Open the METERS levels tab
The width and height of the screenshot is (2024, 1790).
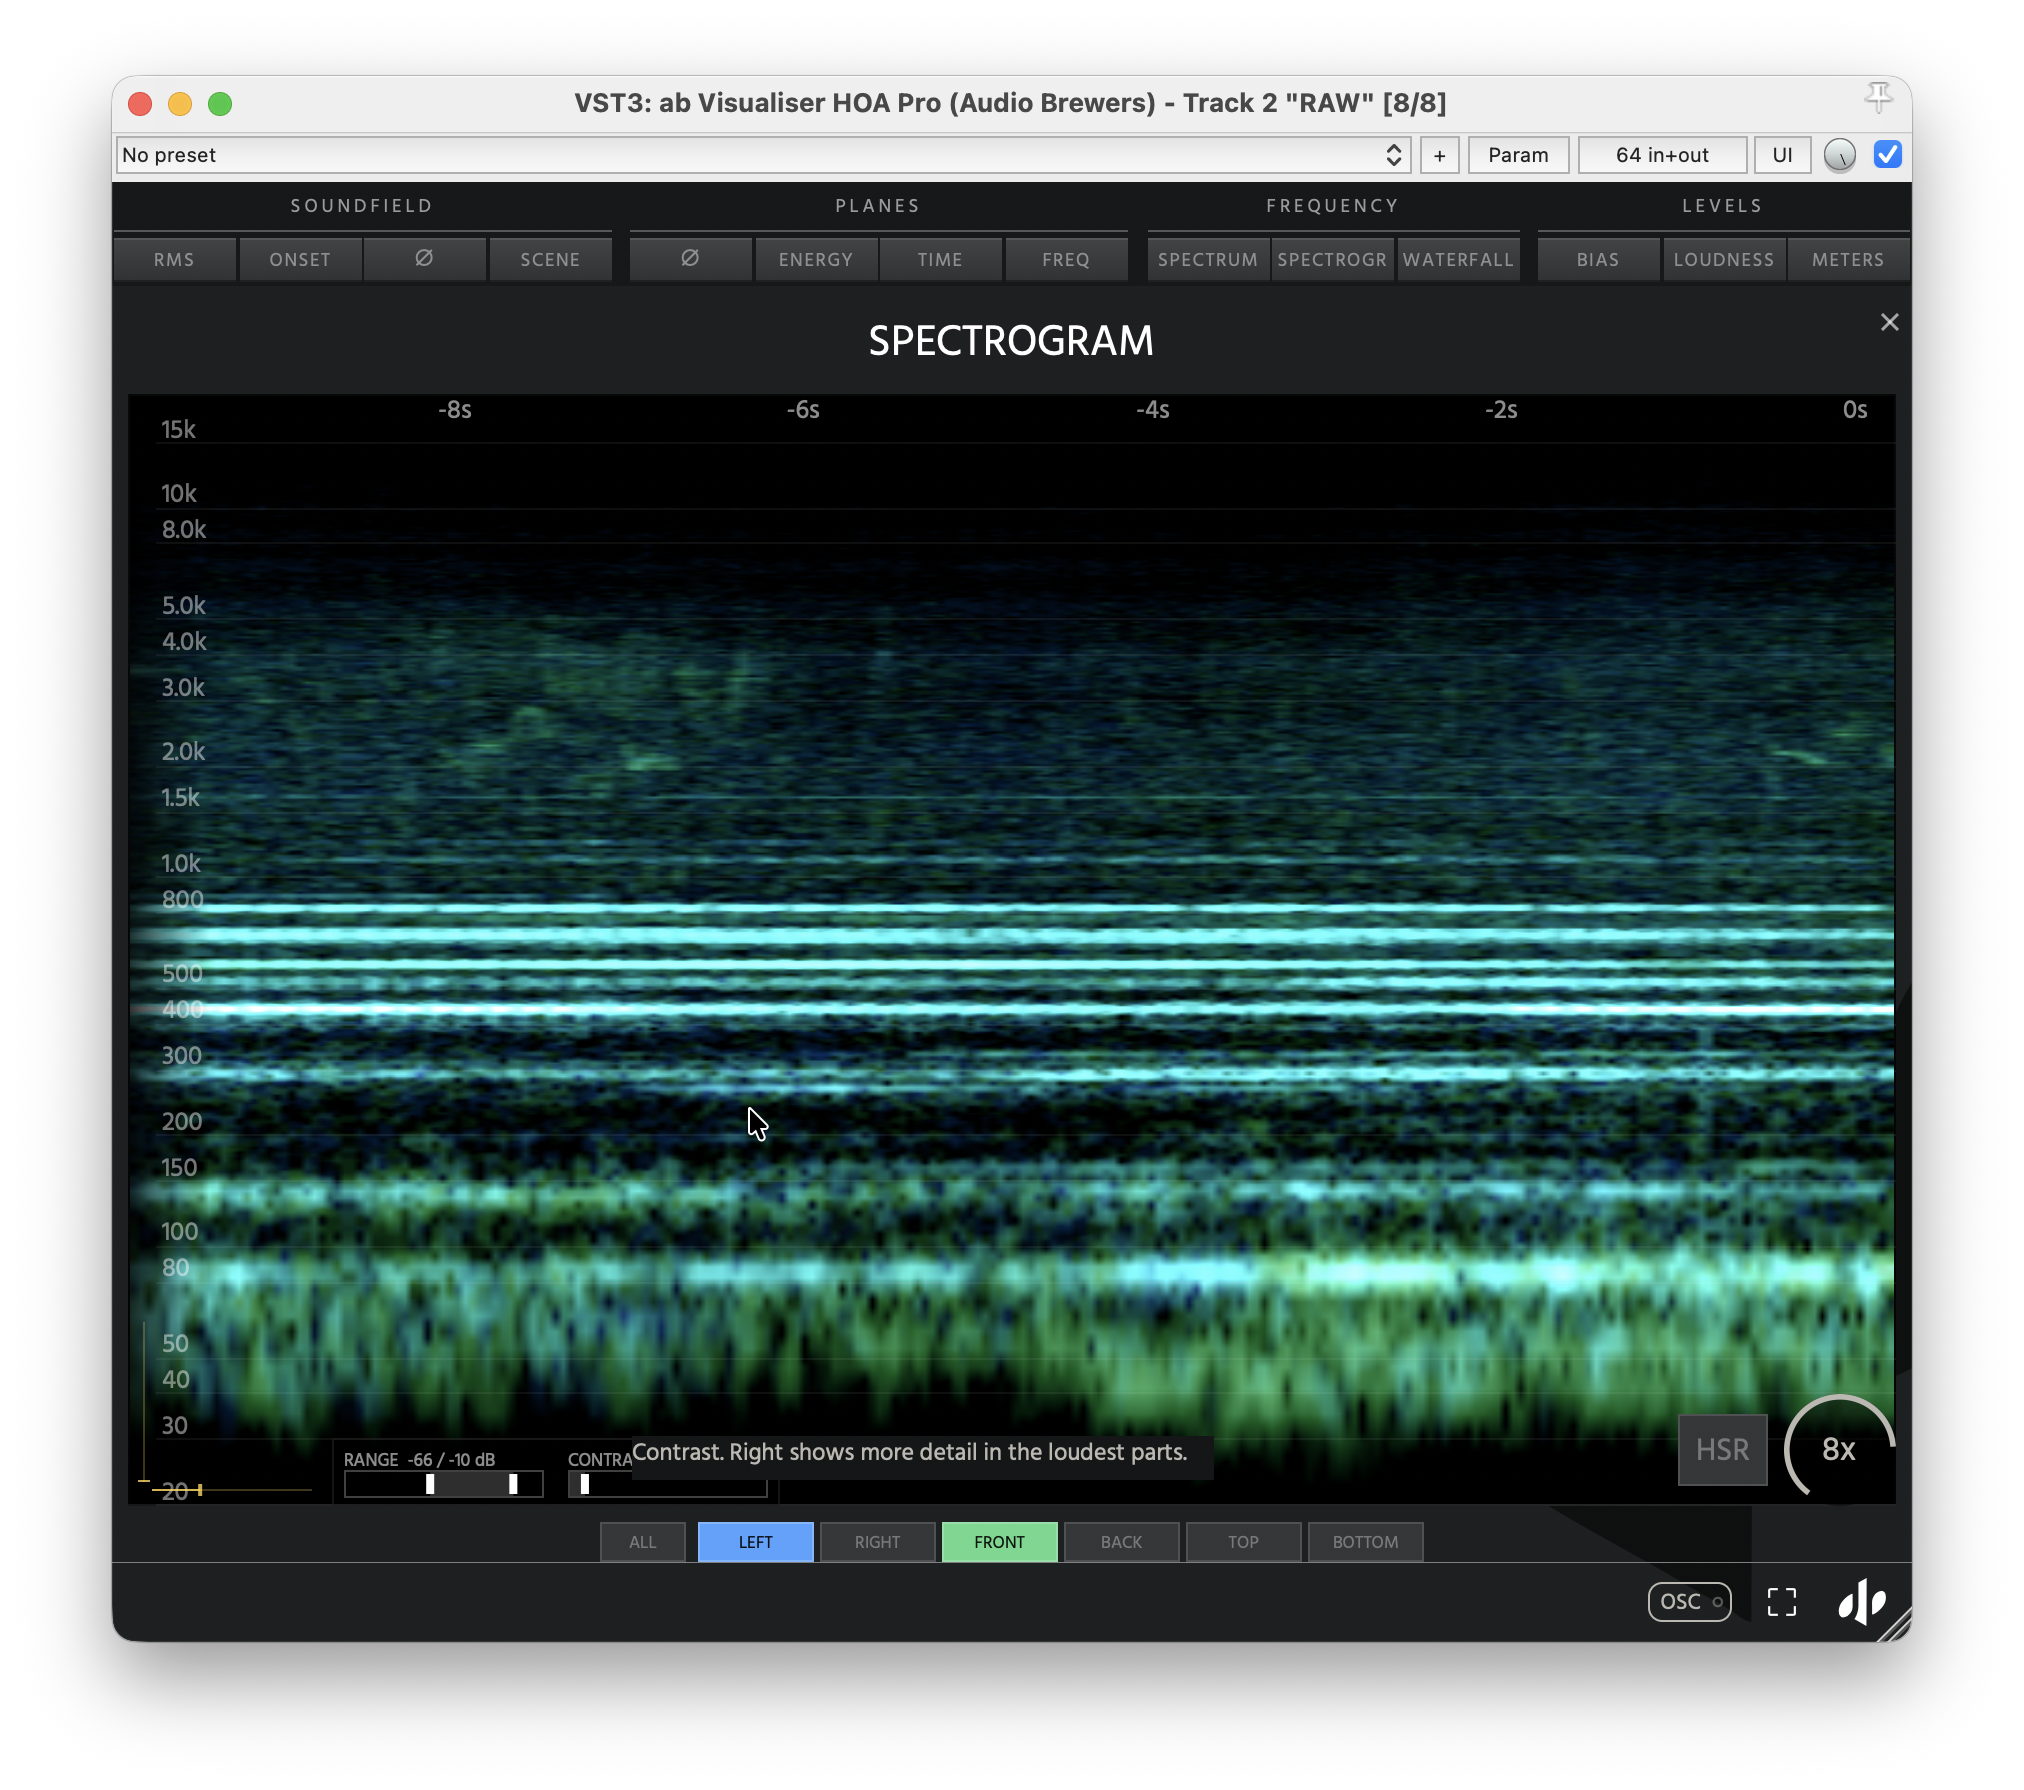click(x=1848, y=259)
